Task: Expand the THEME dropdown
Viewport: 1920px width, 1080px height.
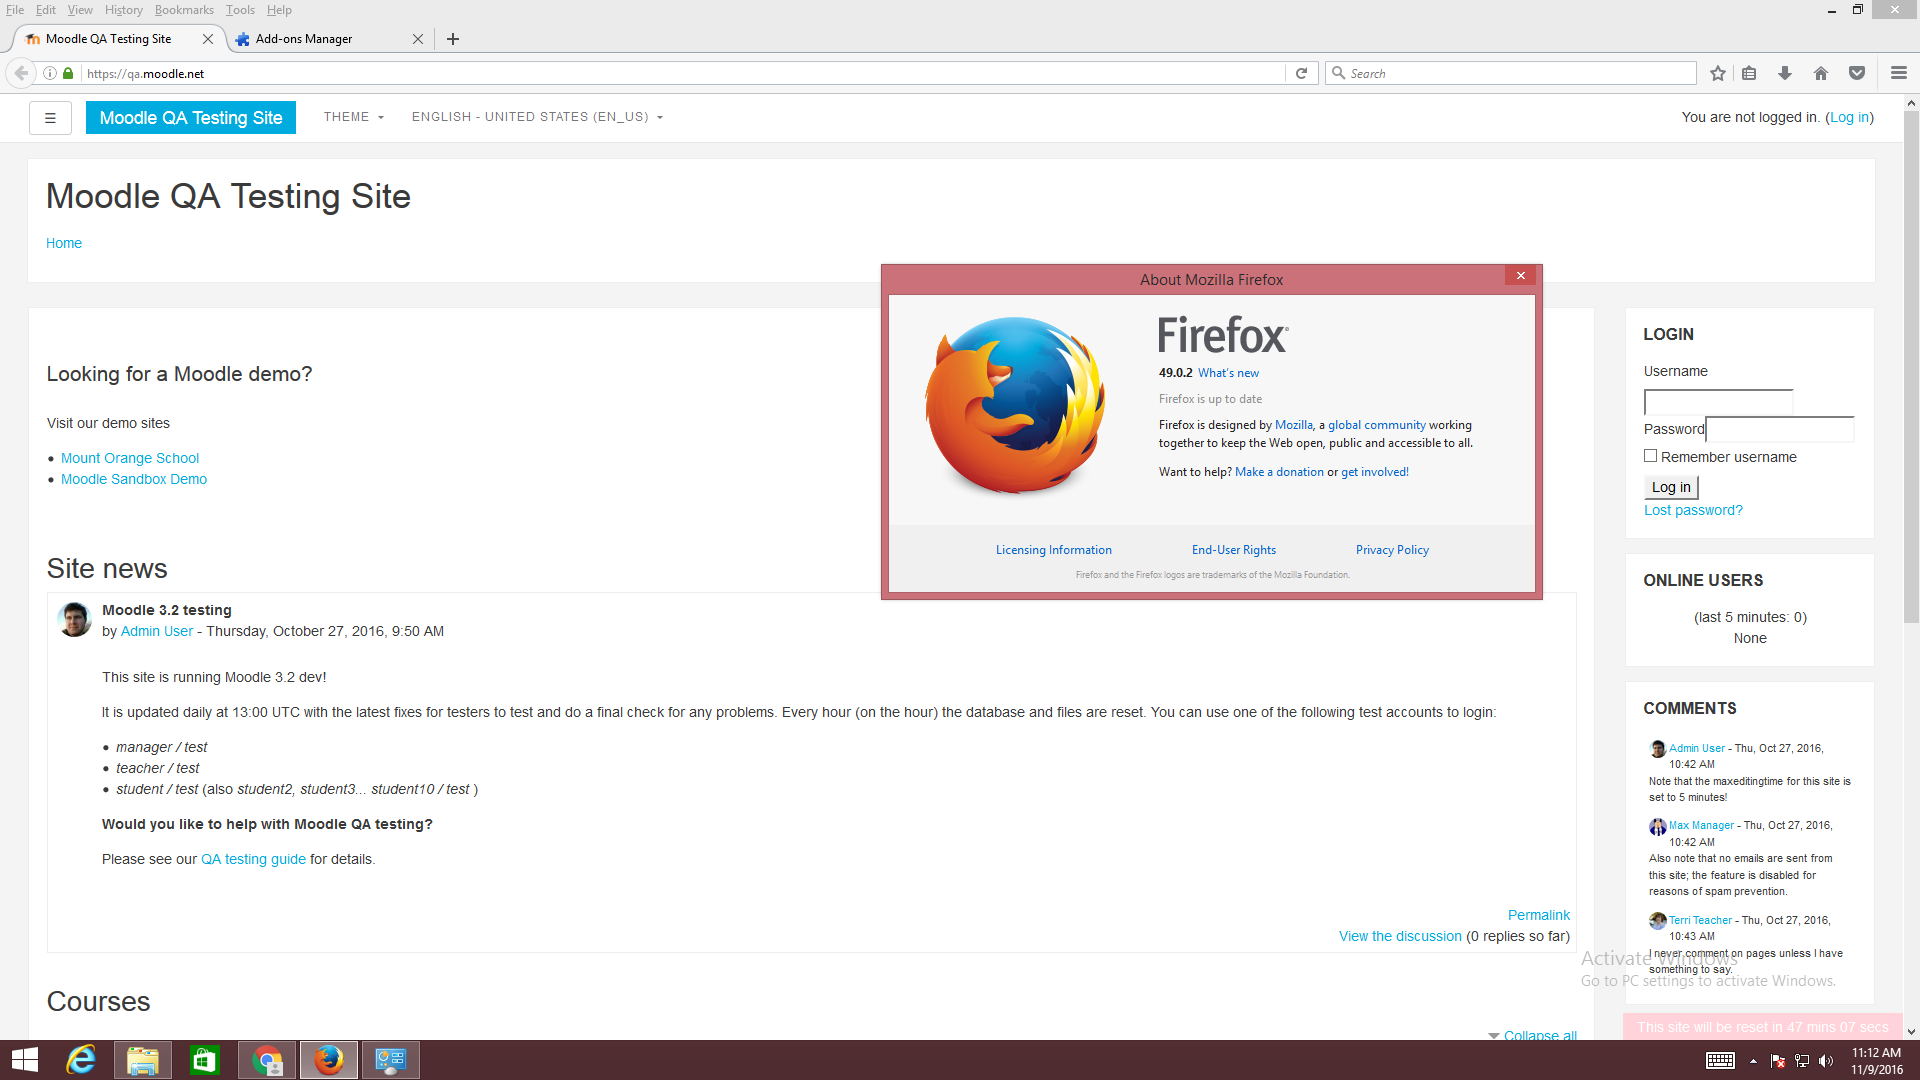Action: coord(353,117)
